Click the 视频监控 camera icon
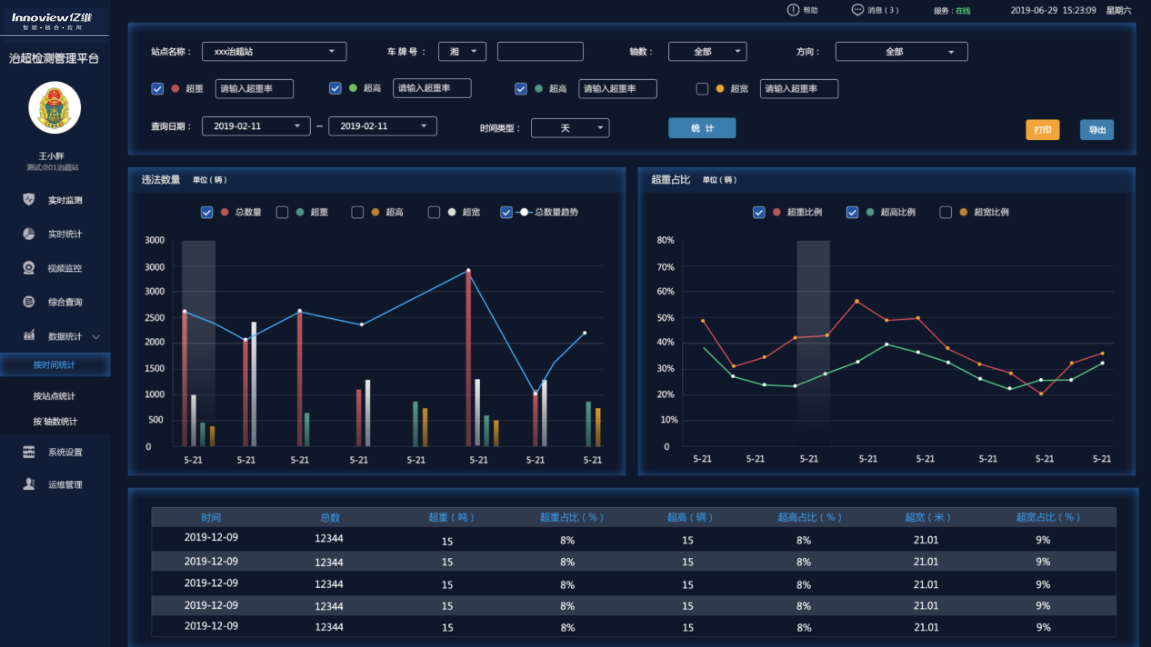1151x647 pixels. pyautogui.click(x=29, y=268)
